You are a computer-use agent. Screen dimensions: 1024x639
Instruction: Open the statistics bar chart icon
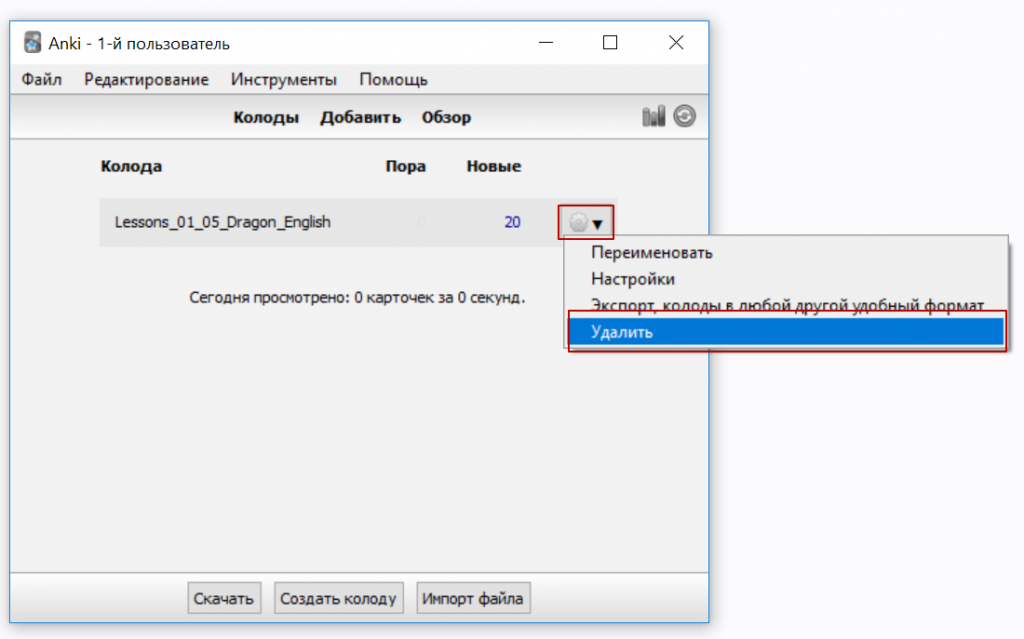[x=653, y=116]
